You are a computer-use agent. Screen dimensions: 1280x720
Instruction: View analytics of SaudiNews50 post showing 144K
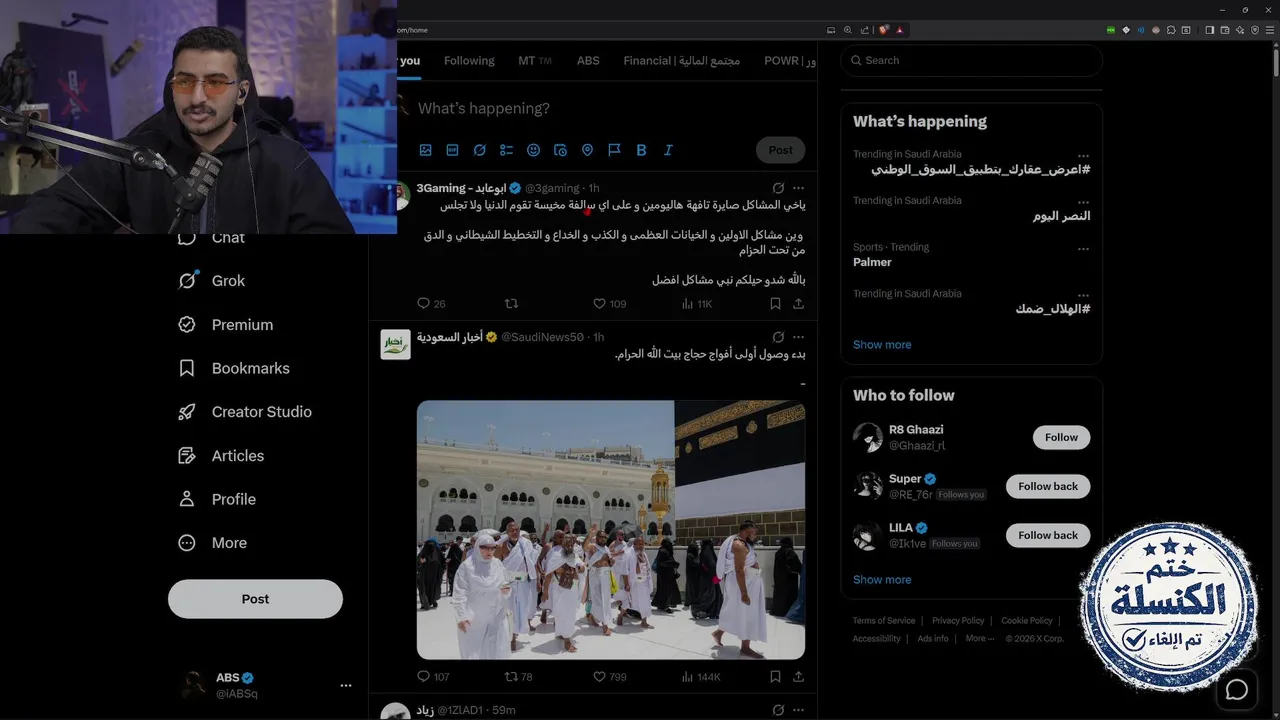click(x=700, y=677)
